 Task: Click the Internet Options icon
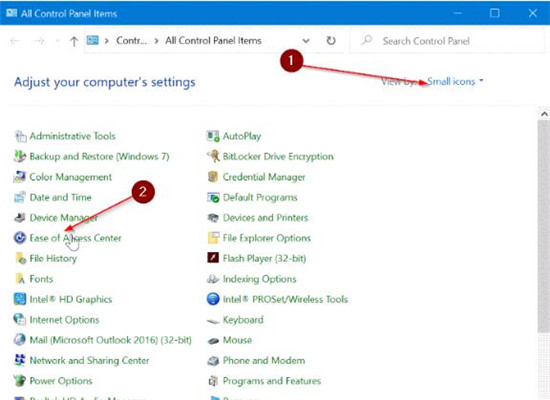coord(20,320)
